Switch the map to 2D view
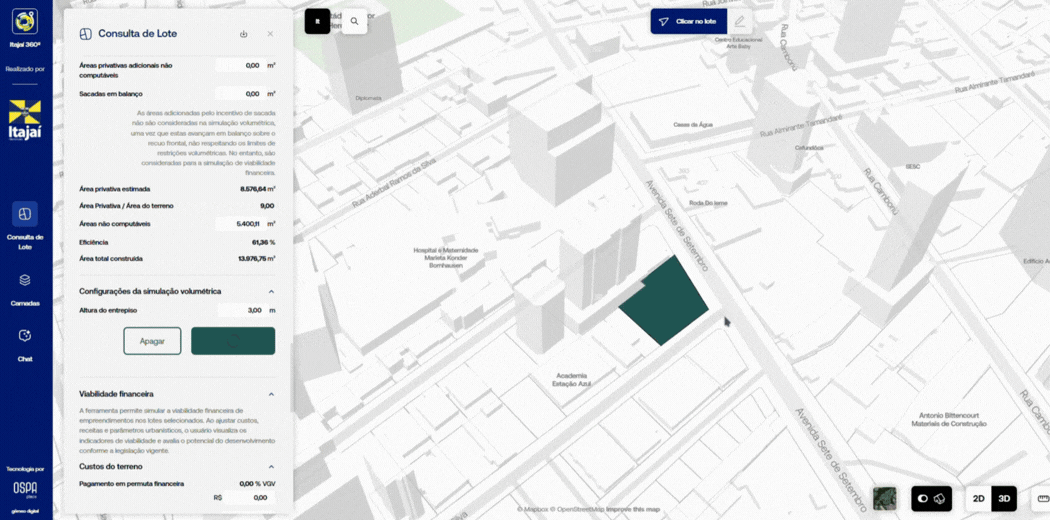 (x=978, y=499)
